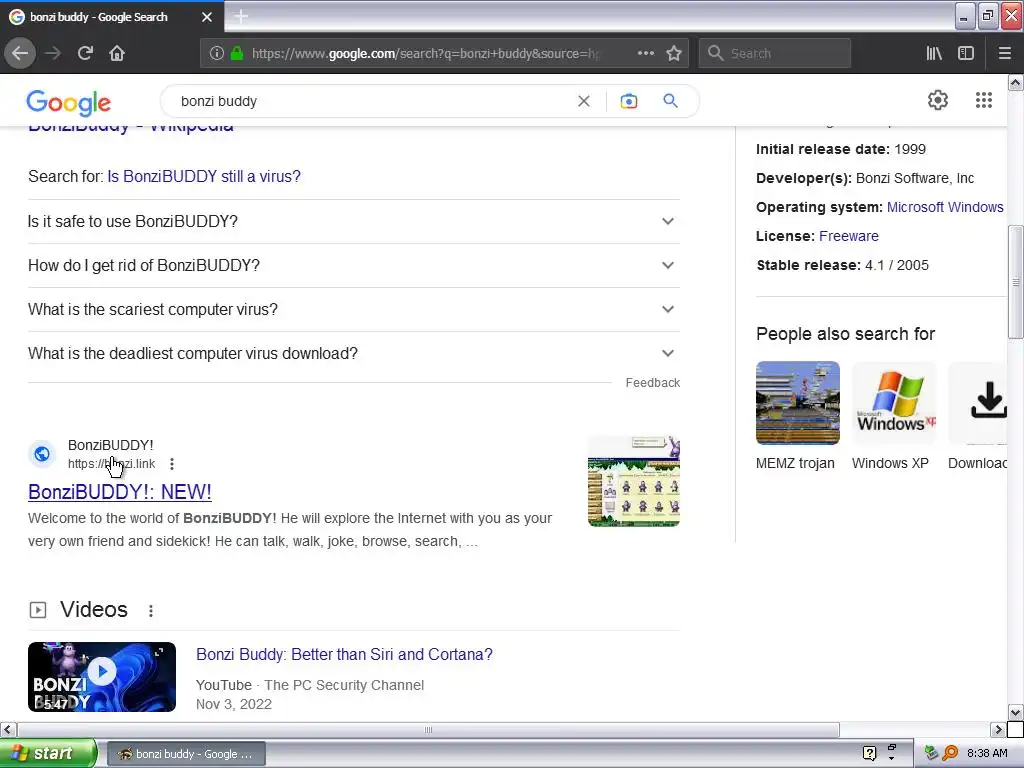
Task: Search by image with camera icon
Action: (x=628, y=101)
